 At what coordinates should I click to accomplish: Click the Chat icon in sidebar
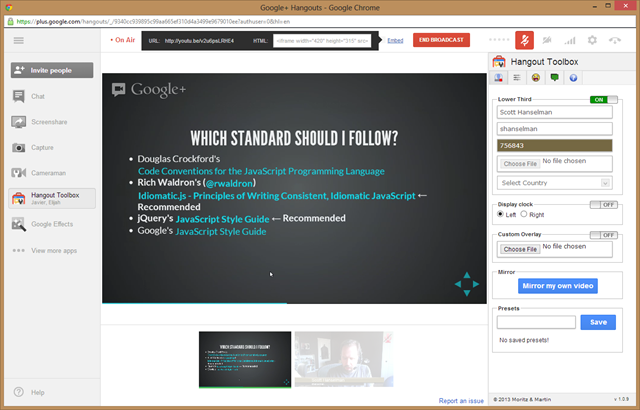click(x=18, y=96)
